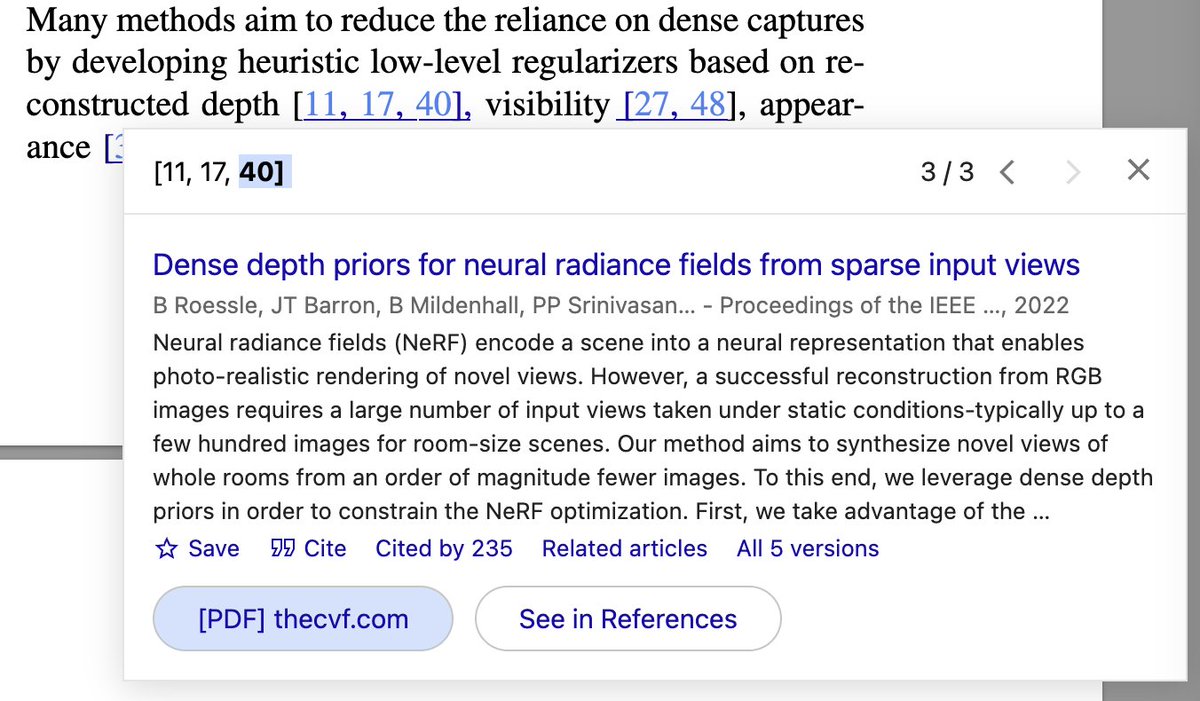The height and width of the screenshot is (701, 1200).
Task: Close the citation popup
Action: tap(1138, 170)
